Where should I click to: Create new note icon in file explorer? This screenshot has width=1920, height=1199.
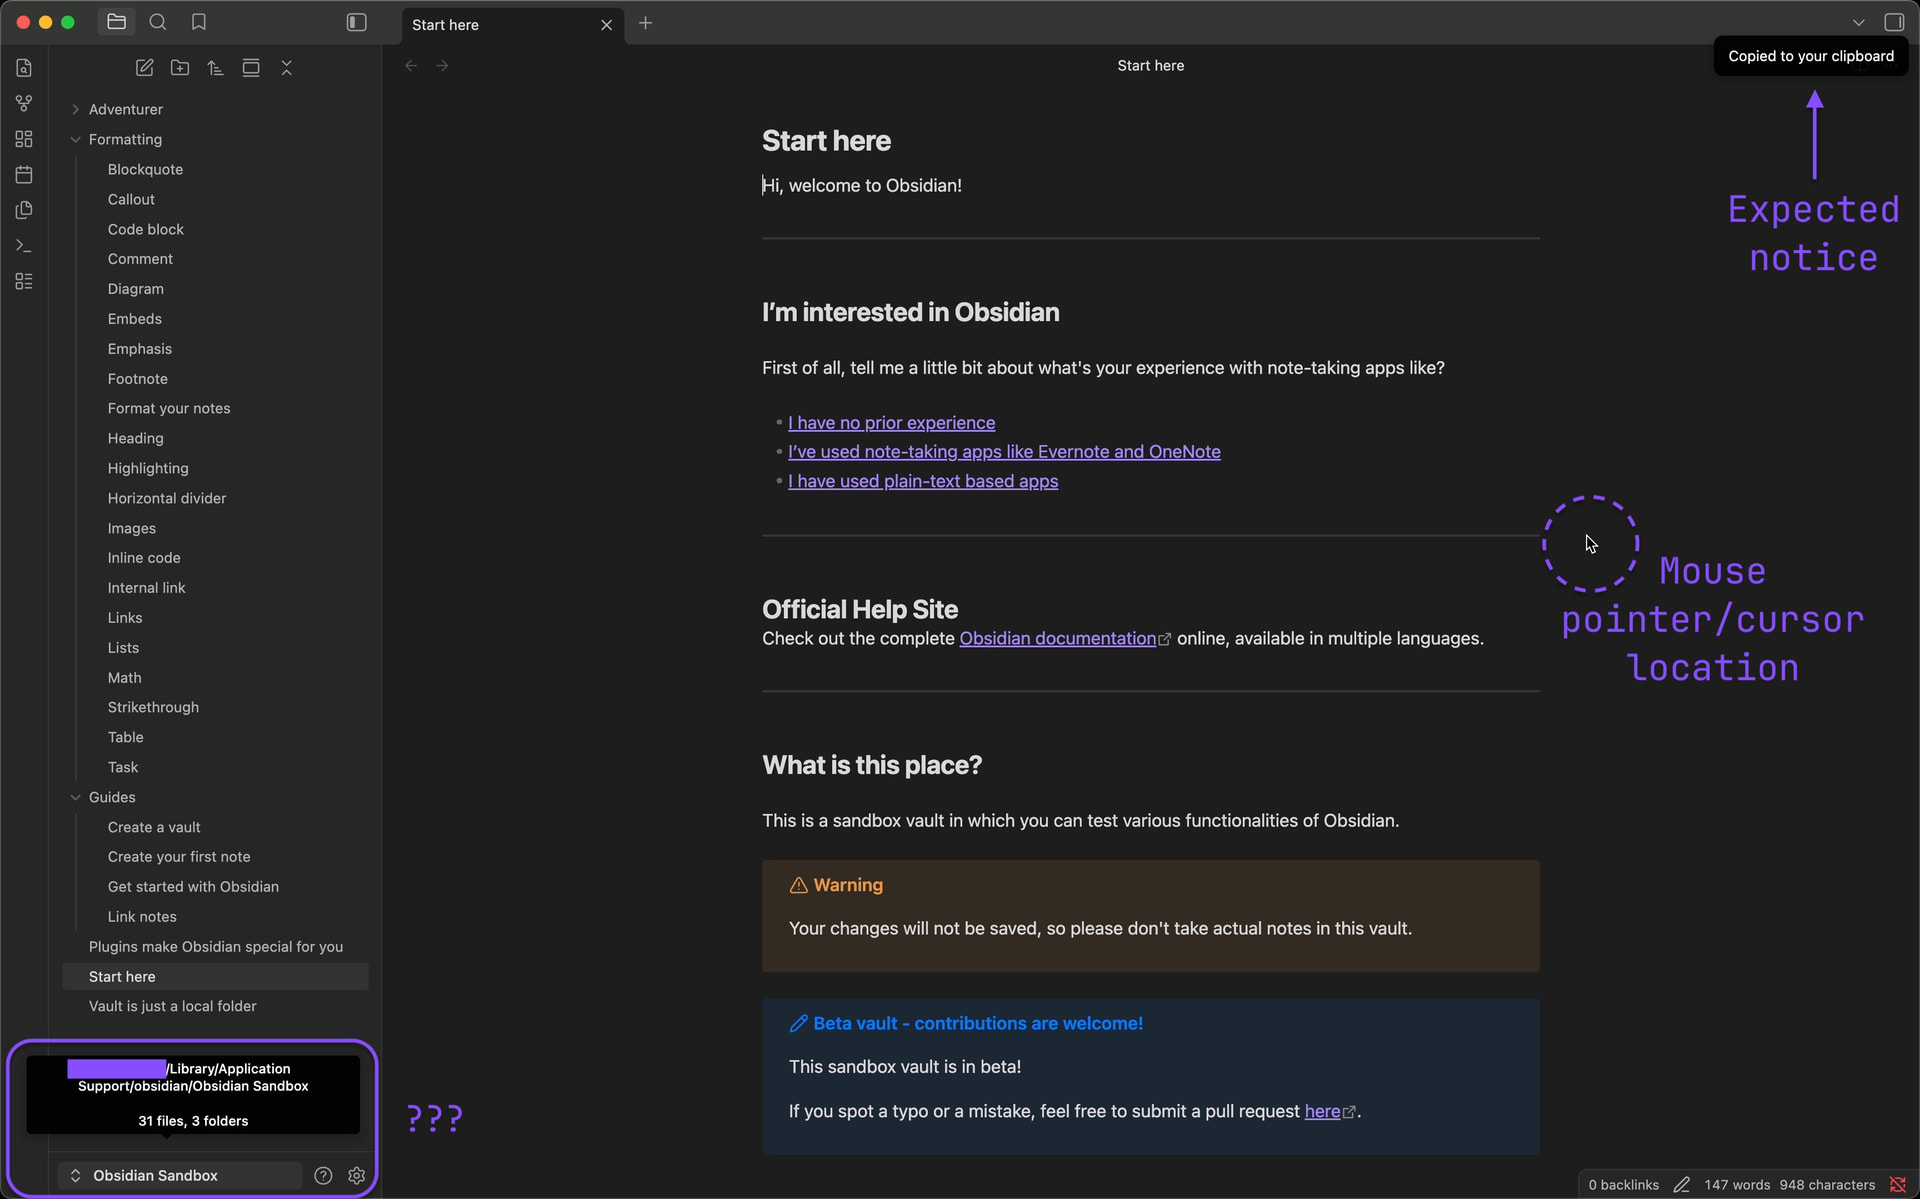(144, 68)
